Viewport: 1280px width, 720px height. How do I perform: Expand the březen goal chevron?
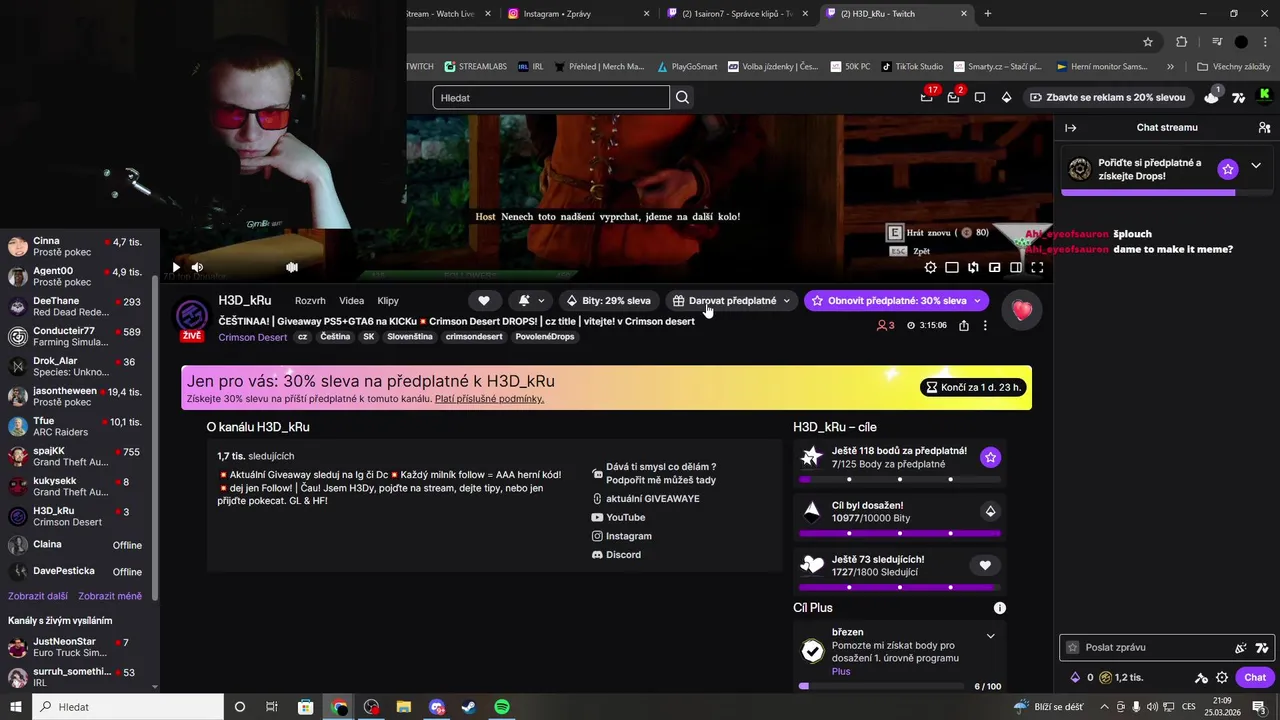(990, 636)
